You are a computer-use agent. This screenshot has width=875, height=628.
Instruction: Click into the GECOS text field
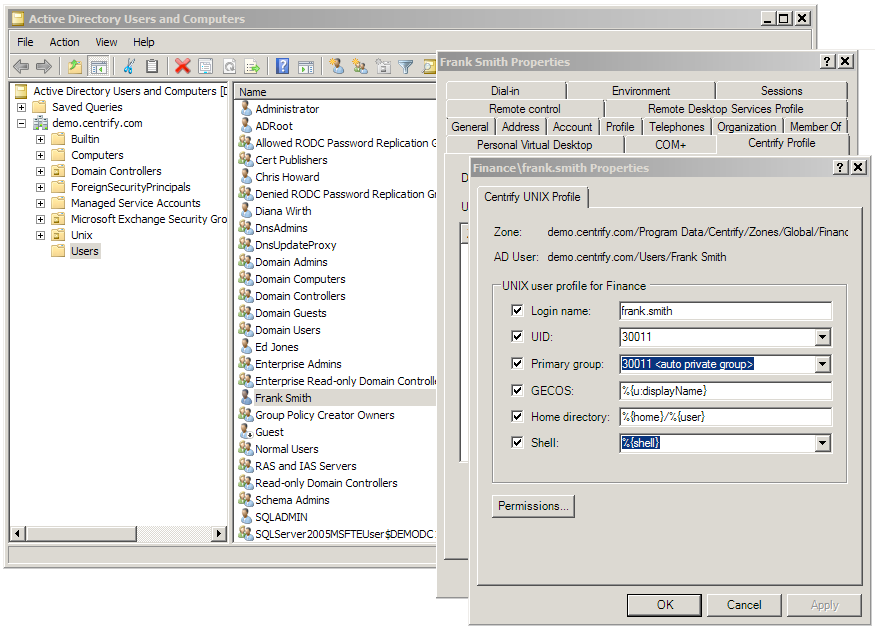coord(725,391)
